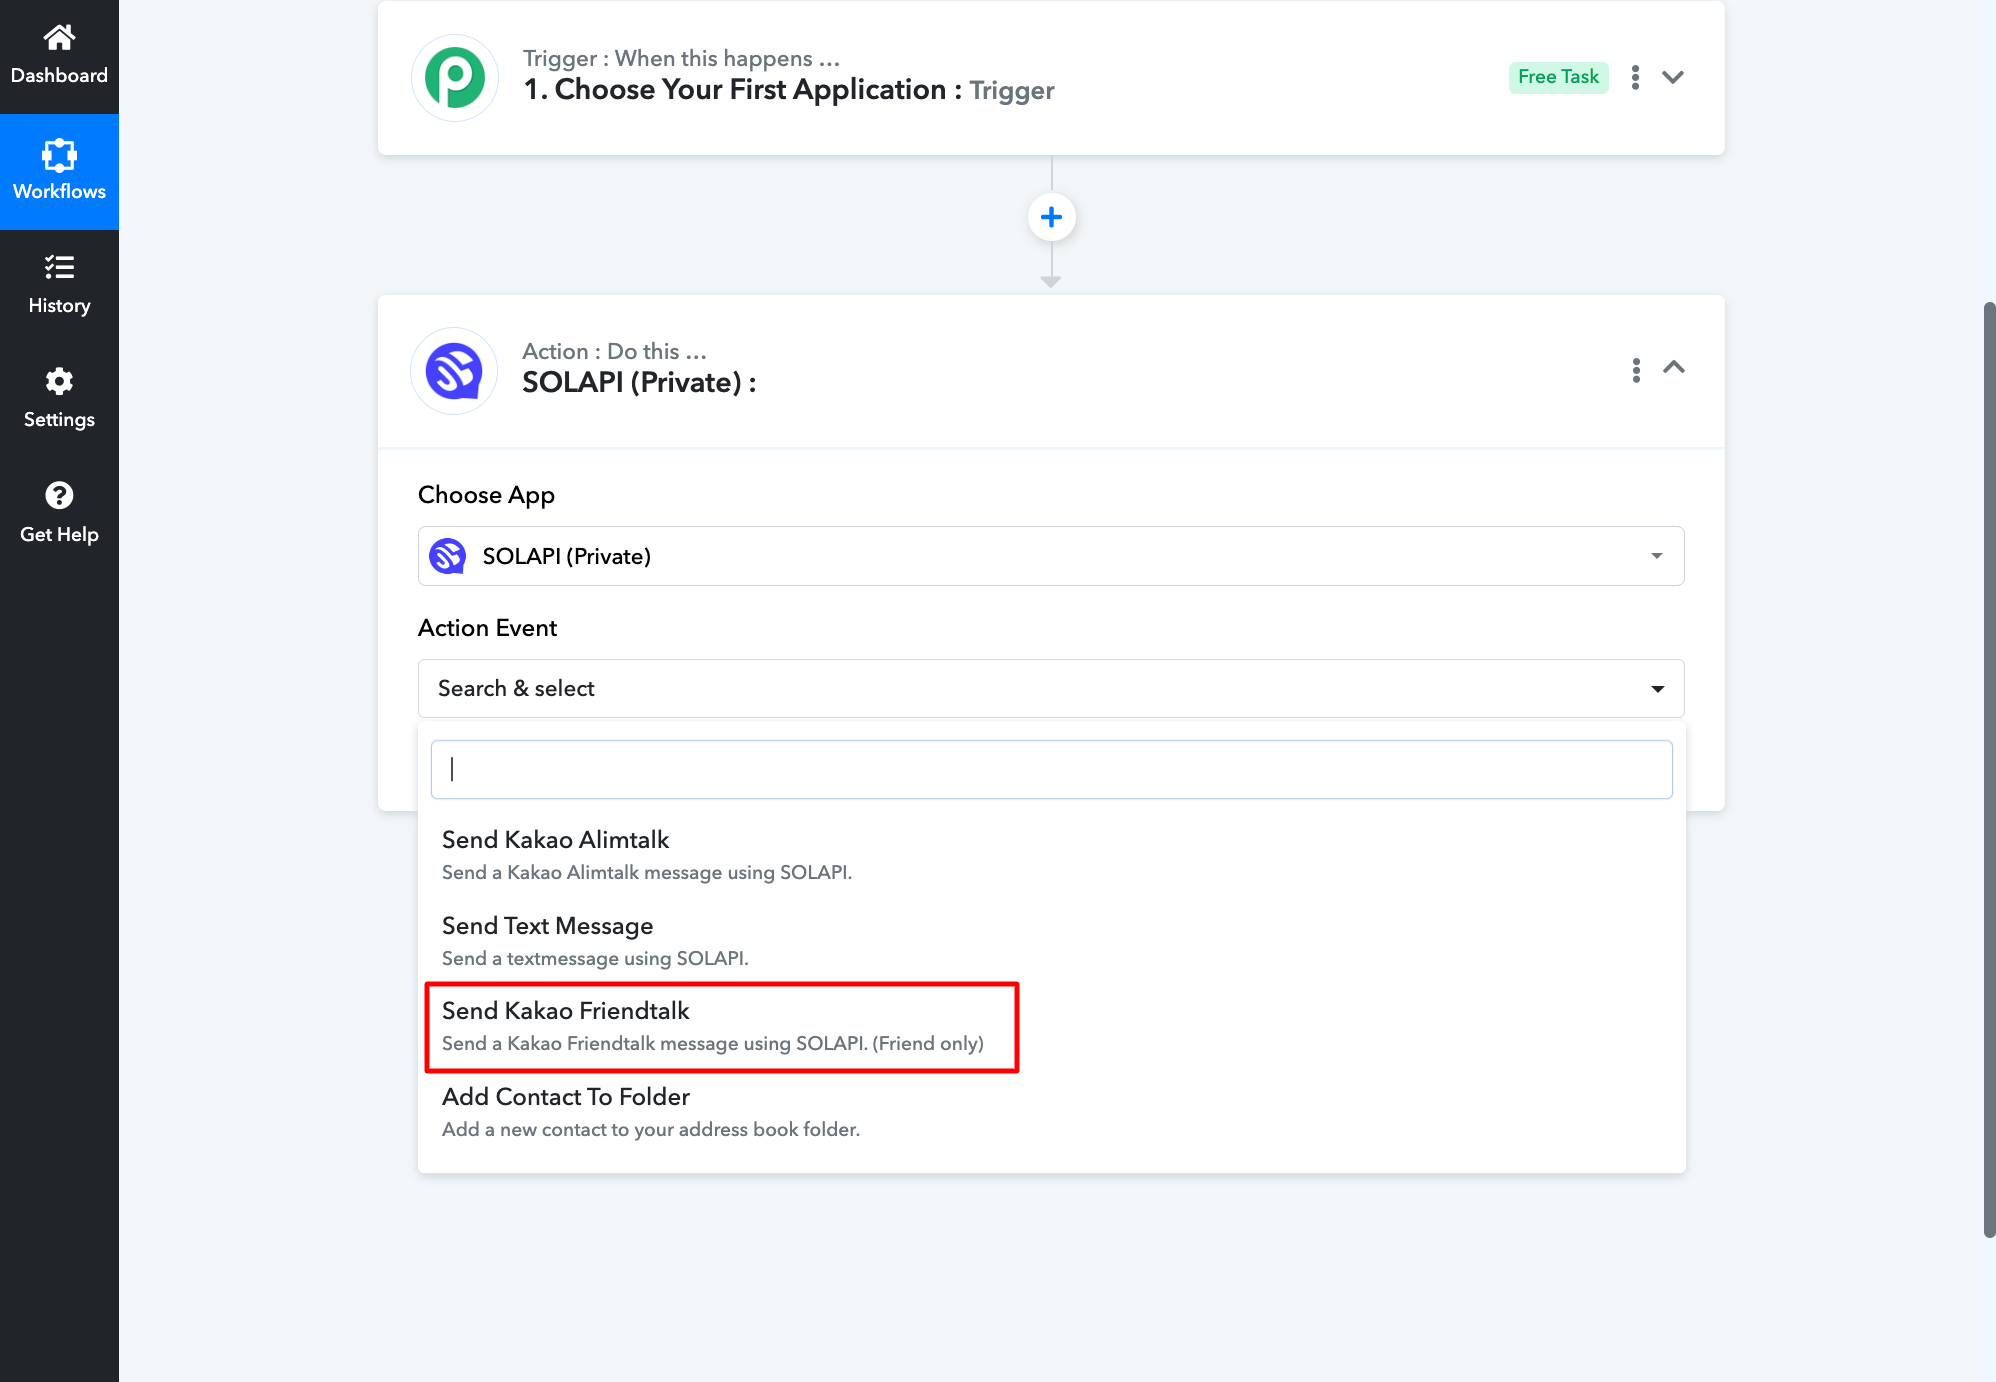This screenshot has height=1382, width=1996.
Task: Click the Pabbly trigger app logo
Action: pos(455,78)
